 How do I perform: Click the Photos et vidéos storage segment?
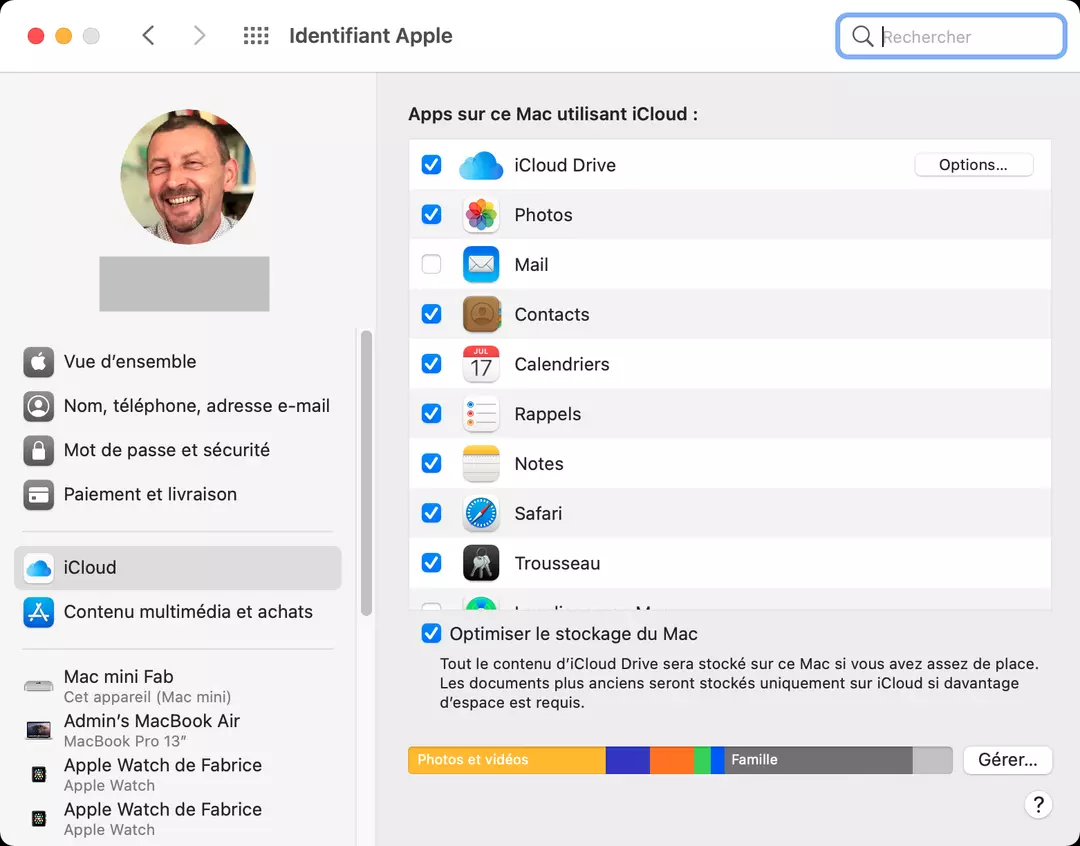tap(507, 760)
